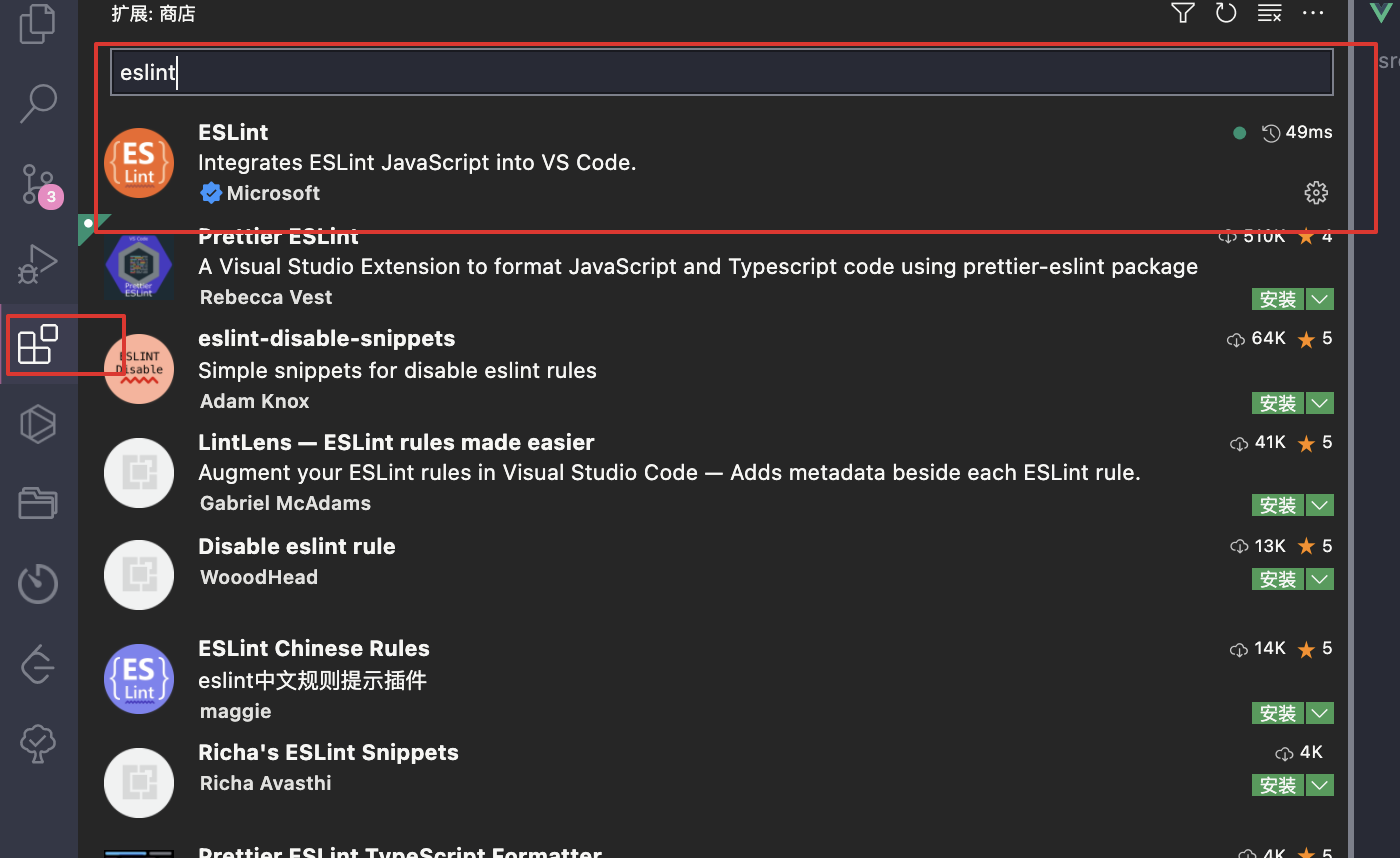Open the folders icon in the activity bar
This screenshot has width=1400, height=858.
pos(38,502)
